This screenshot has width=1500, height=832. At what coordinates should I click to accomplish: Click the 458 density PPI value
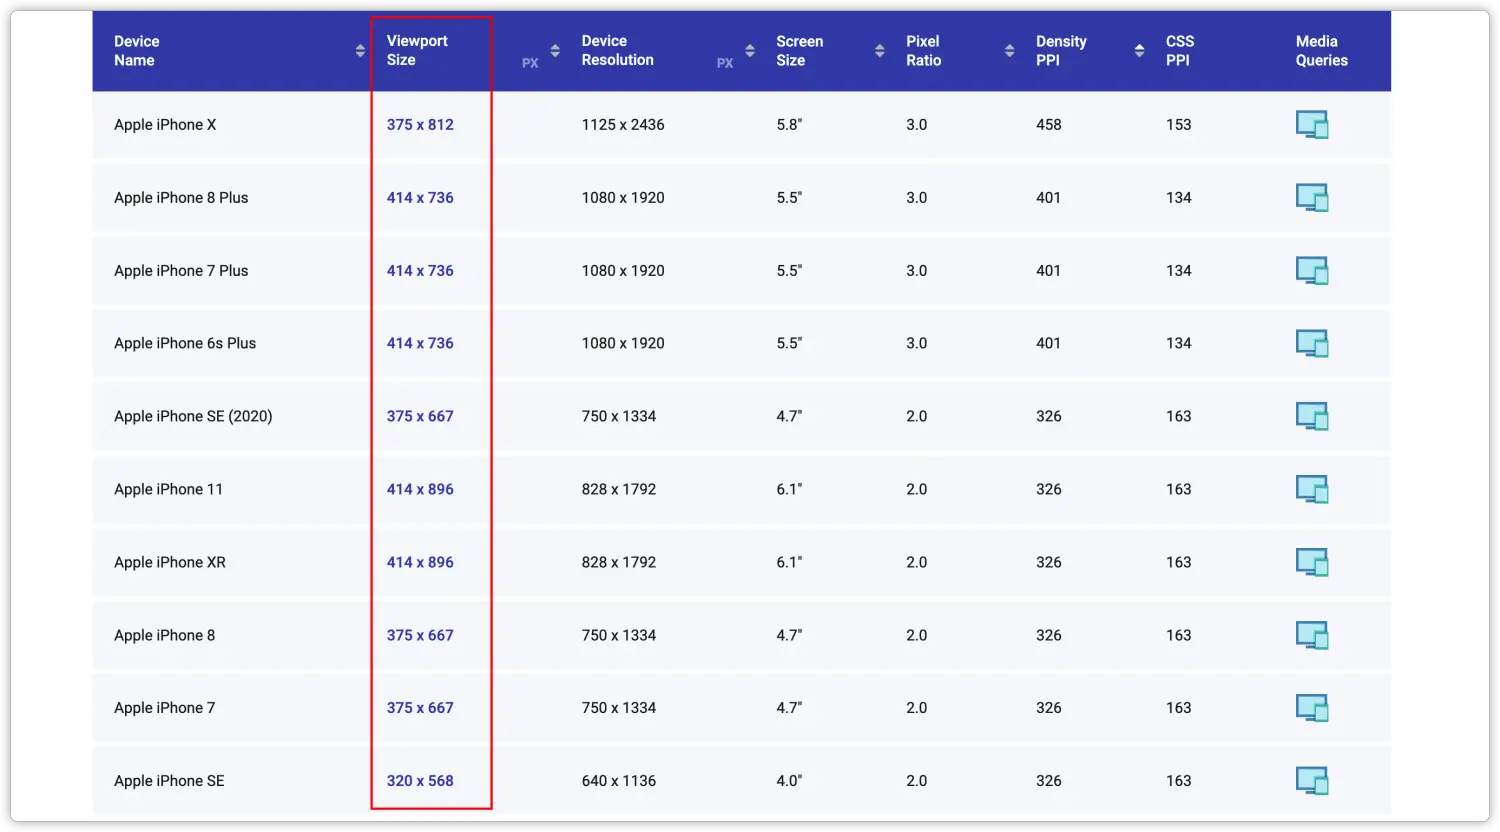tap(1049, 125)
